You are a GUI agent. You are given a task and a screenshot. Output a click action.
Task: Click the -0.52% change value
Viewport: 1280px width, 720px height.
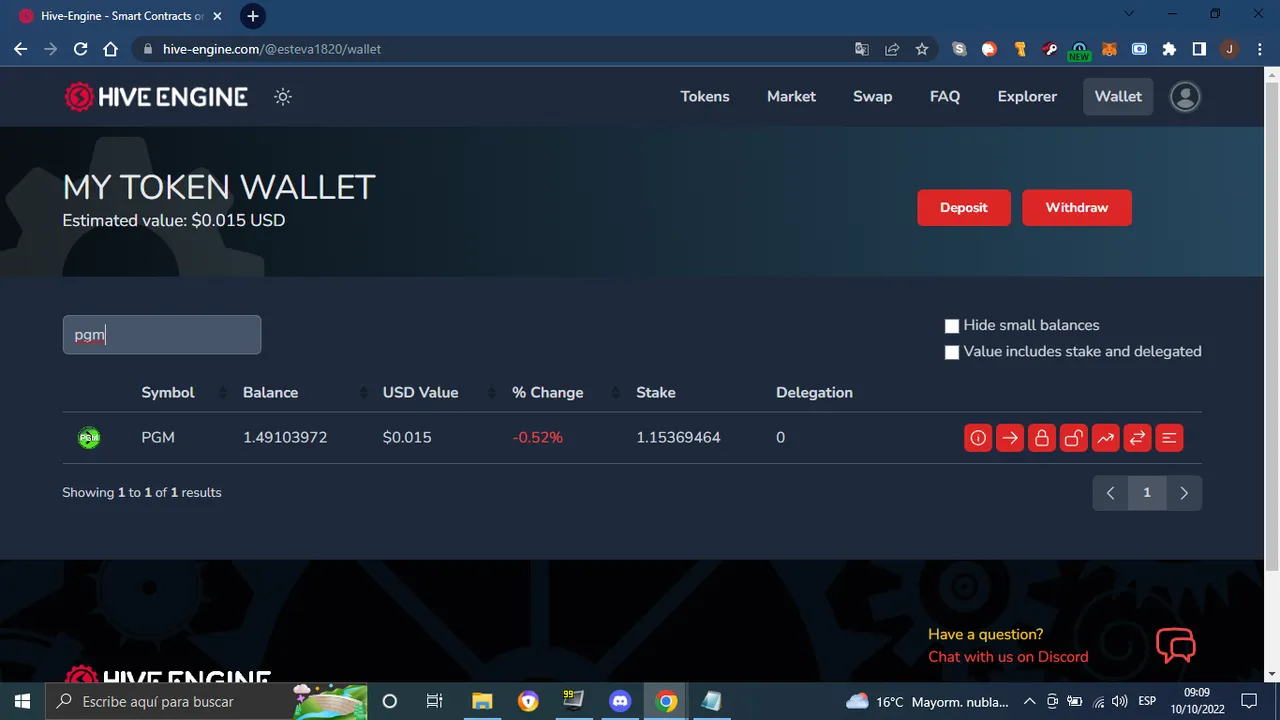tap(538, 438)
